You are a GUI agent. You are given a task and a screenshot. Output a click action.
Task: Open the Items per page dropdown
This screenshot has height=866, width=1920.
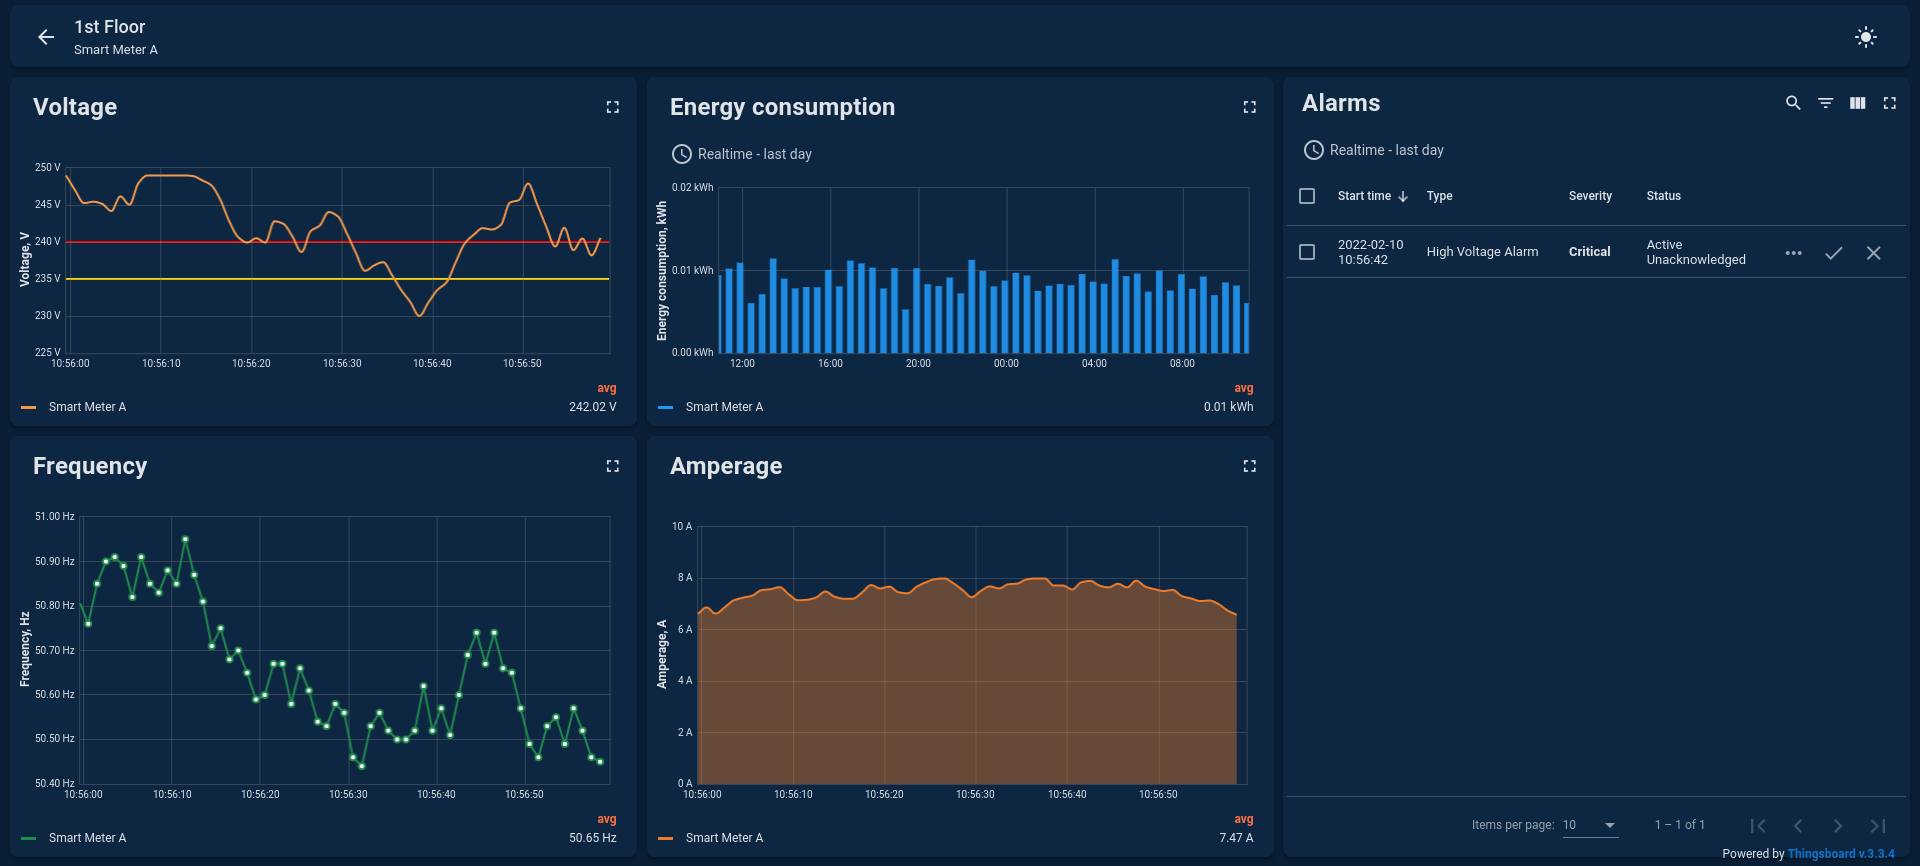[x=1590, y=825]
